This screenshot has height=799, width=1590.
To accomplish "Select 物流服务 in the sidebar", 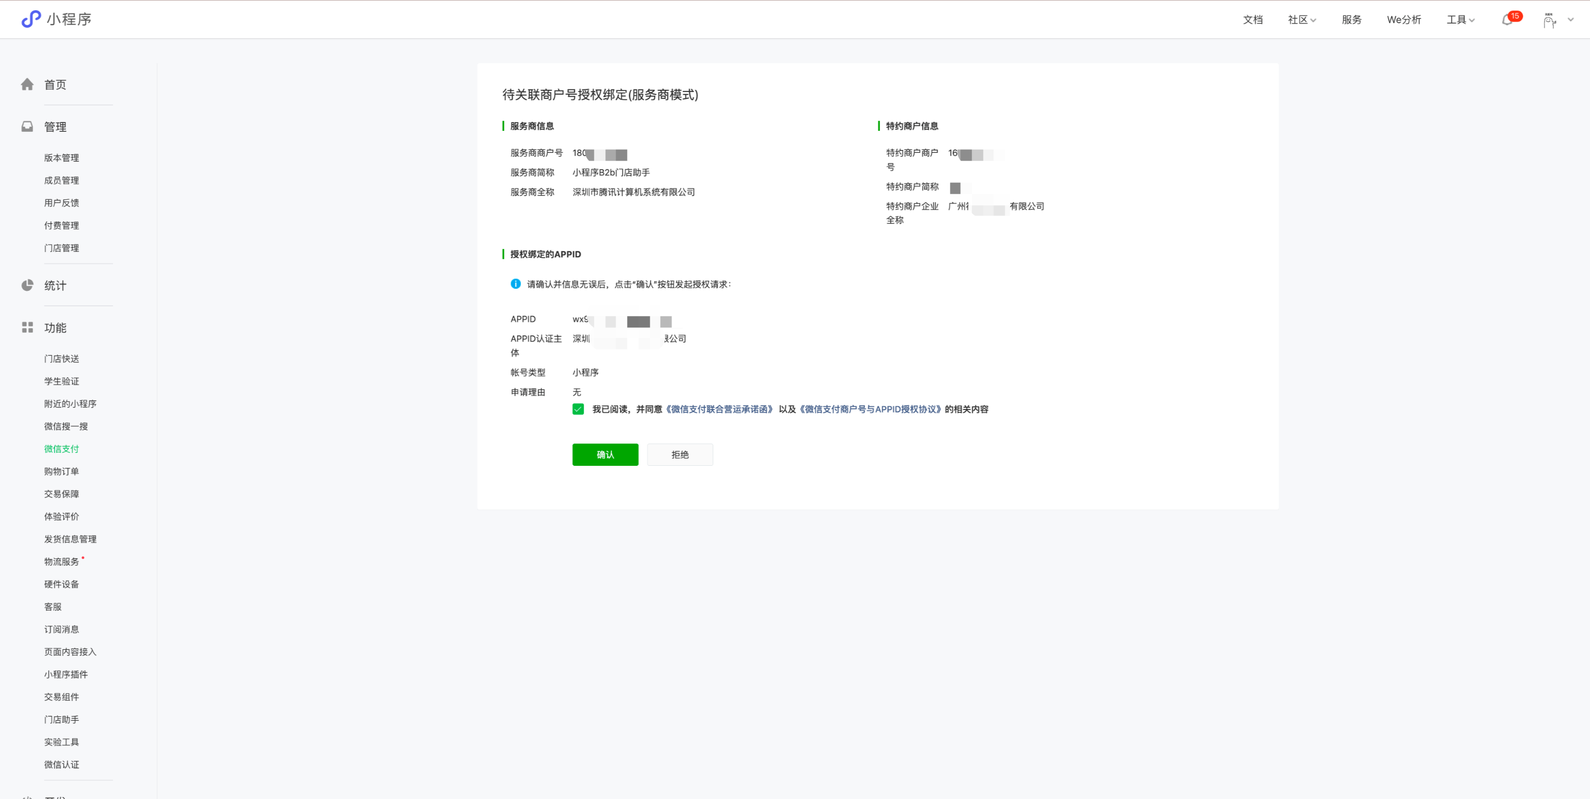I will pos(61,562).
